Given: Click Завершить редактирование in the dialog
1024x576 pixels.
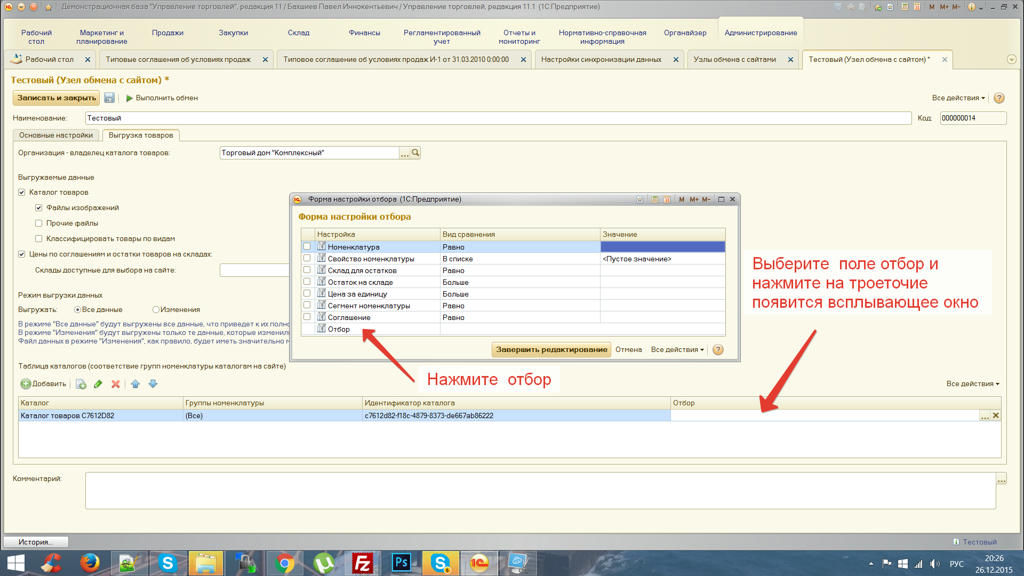Looking at the screenshot, I should 551,350.
